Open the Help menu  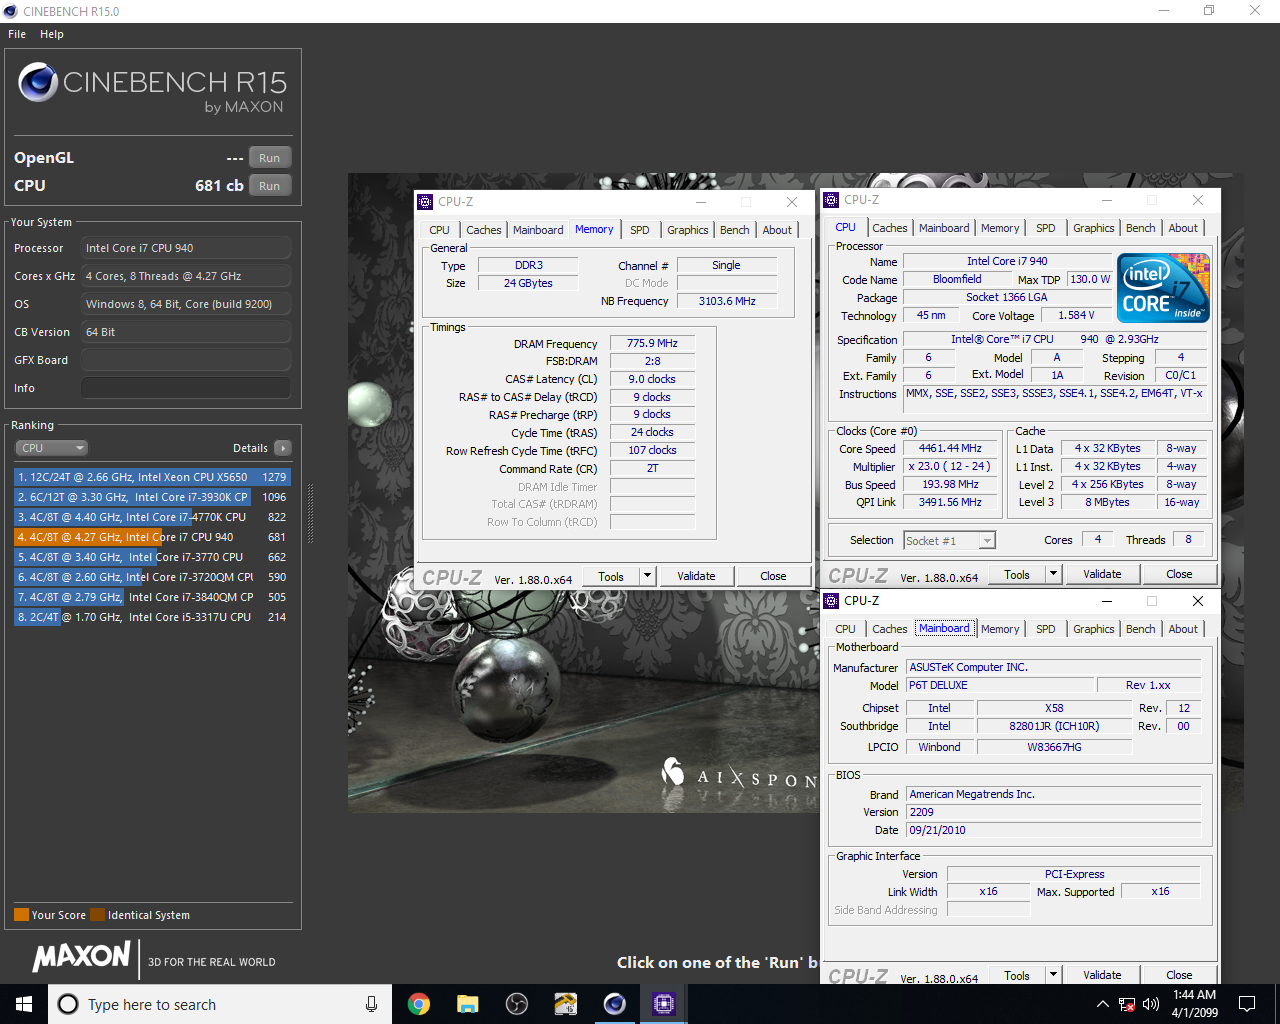(52, 34)
